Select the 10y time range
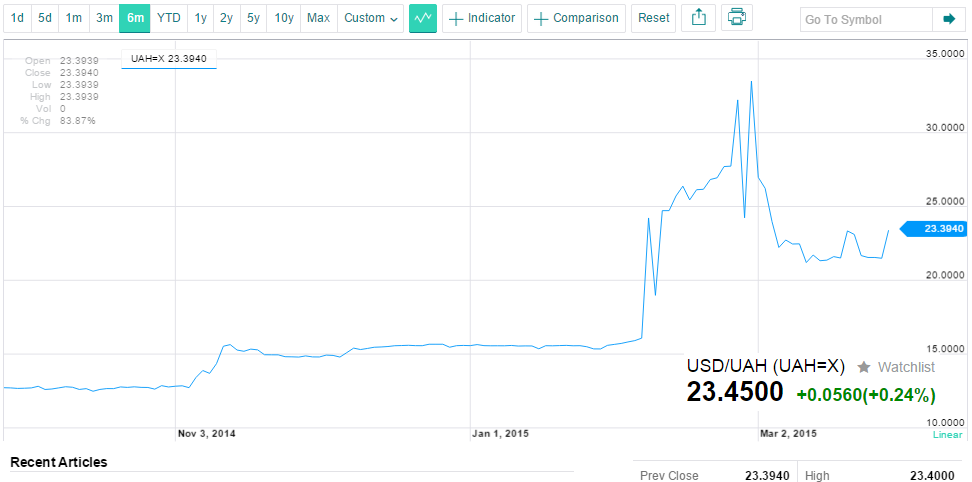 (284, 18)
